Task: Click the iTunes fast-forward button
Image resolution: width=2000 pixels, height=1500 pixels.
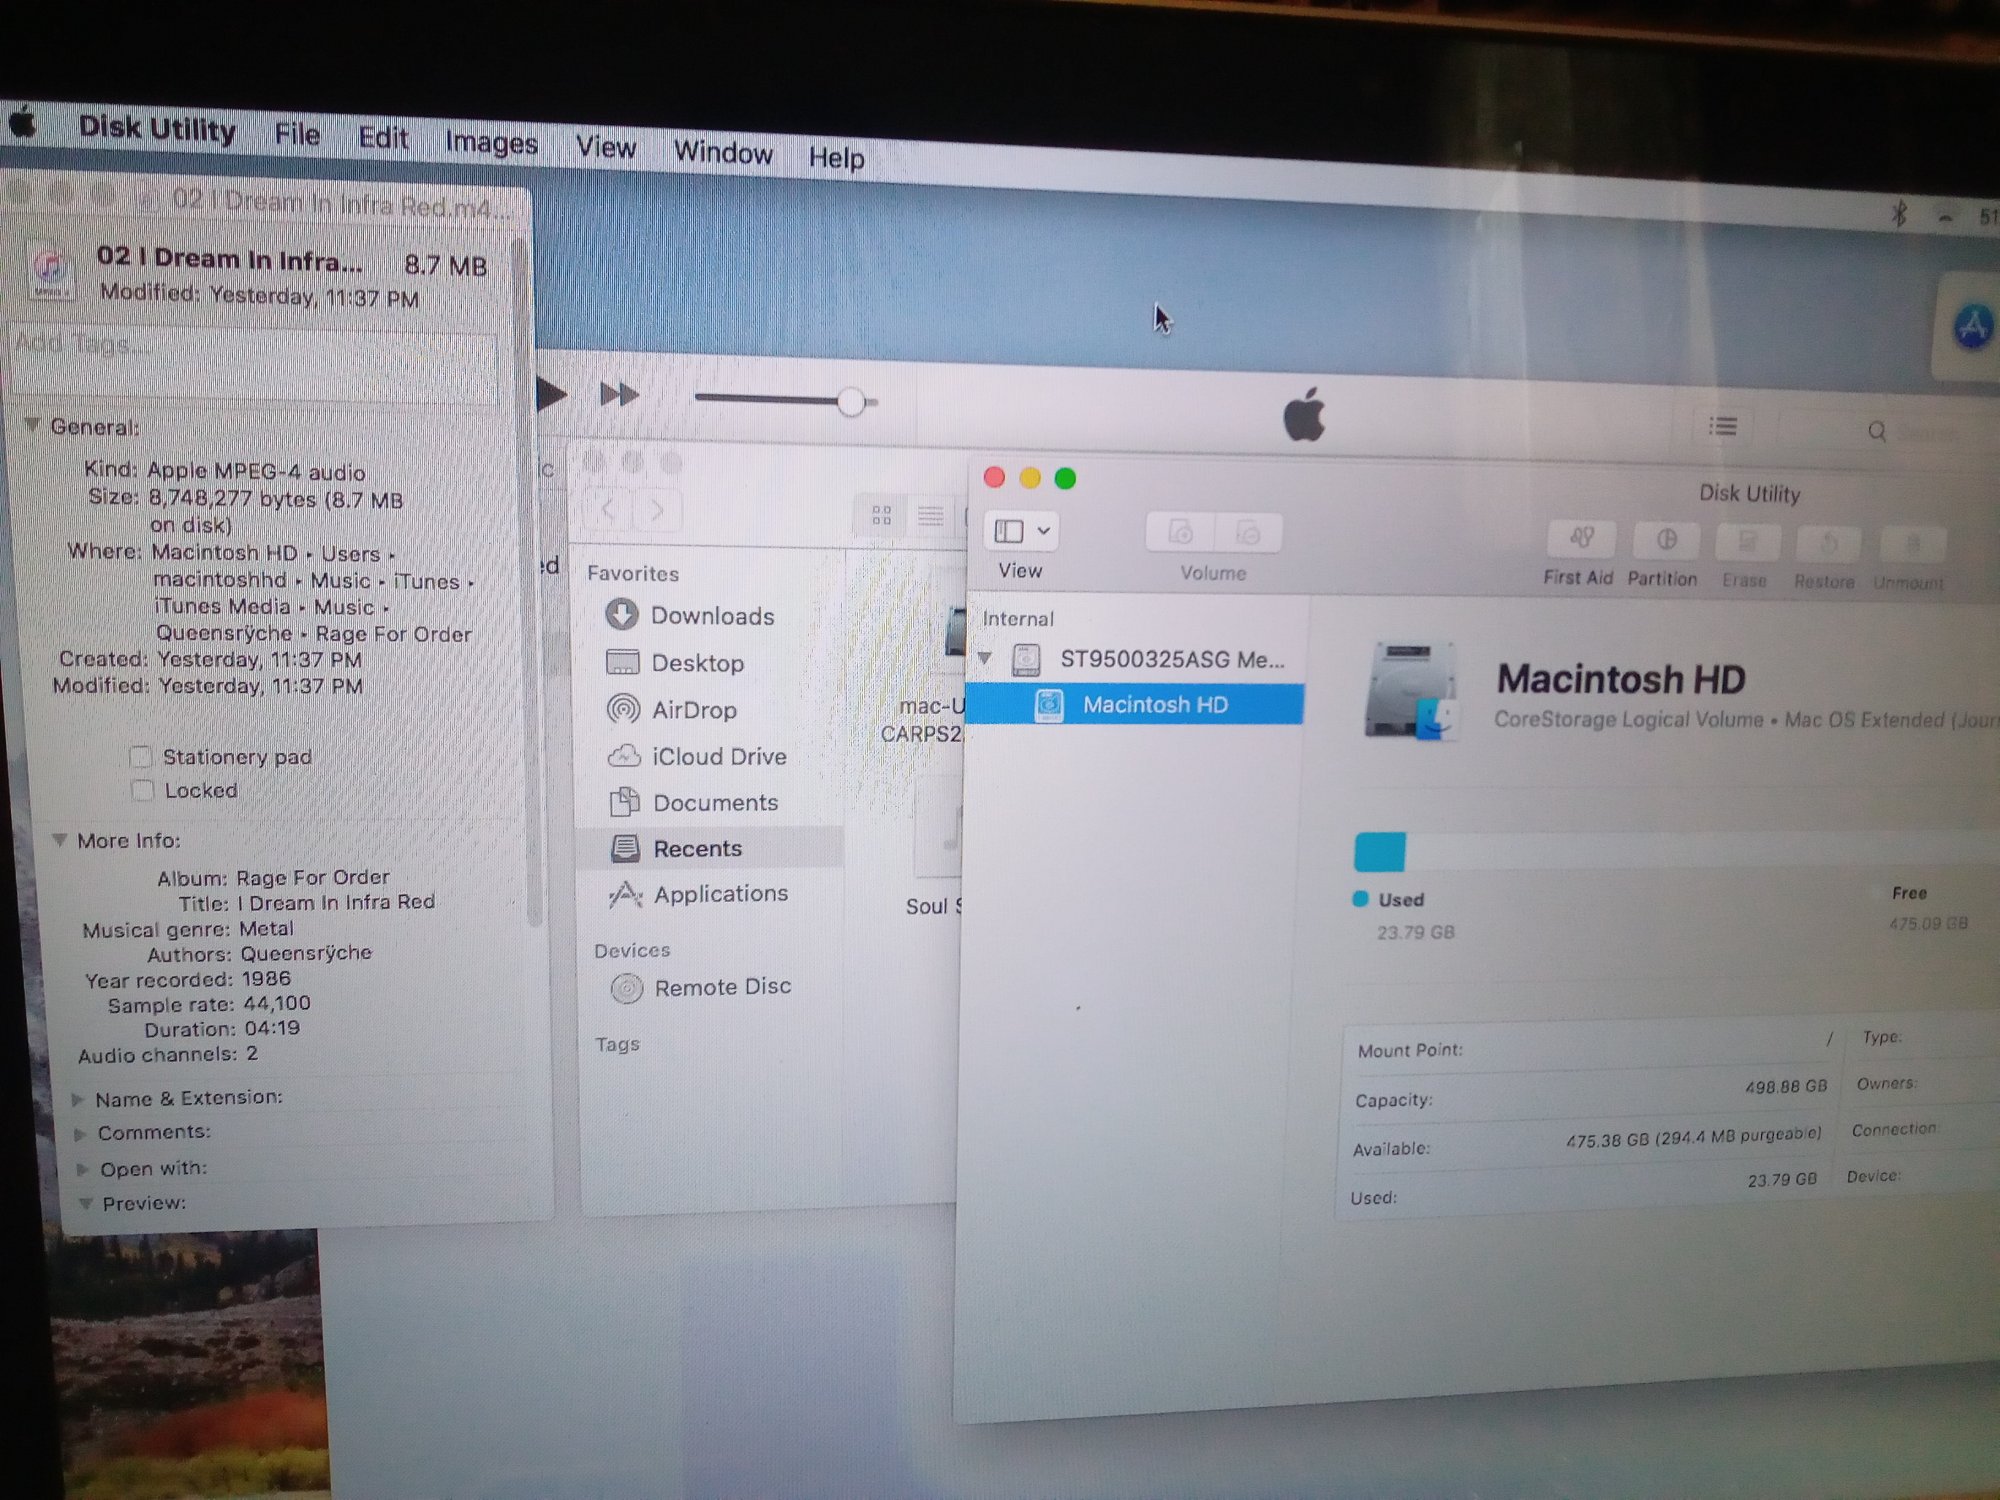Action: [619, 395]
